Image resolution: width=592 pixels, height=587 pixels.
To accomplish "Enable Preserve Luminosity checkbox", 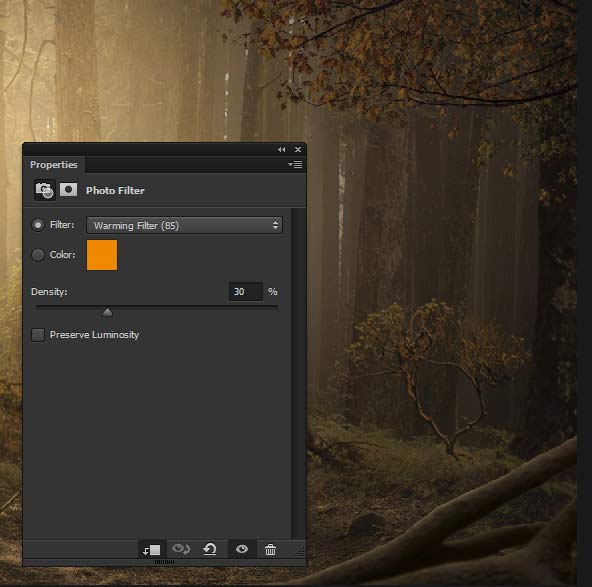I will (x=38, y=335).
